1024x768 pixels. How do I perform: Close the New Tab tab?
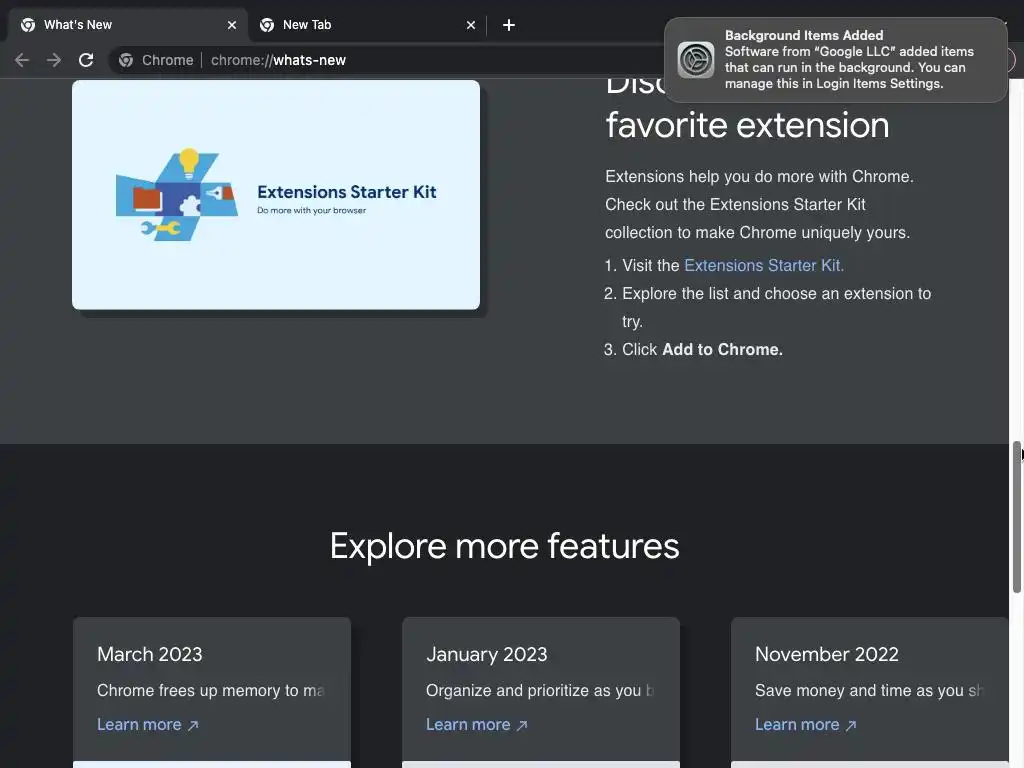tap(471, 25)
